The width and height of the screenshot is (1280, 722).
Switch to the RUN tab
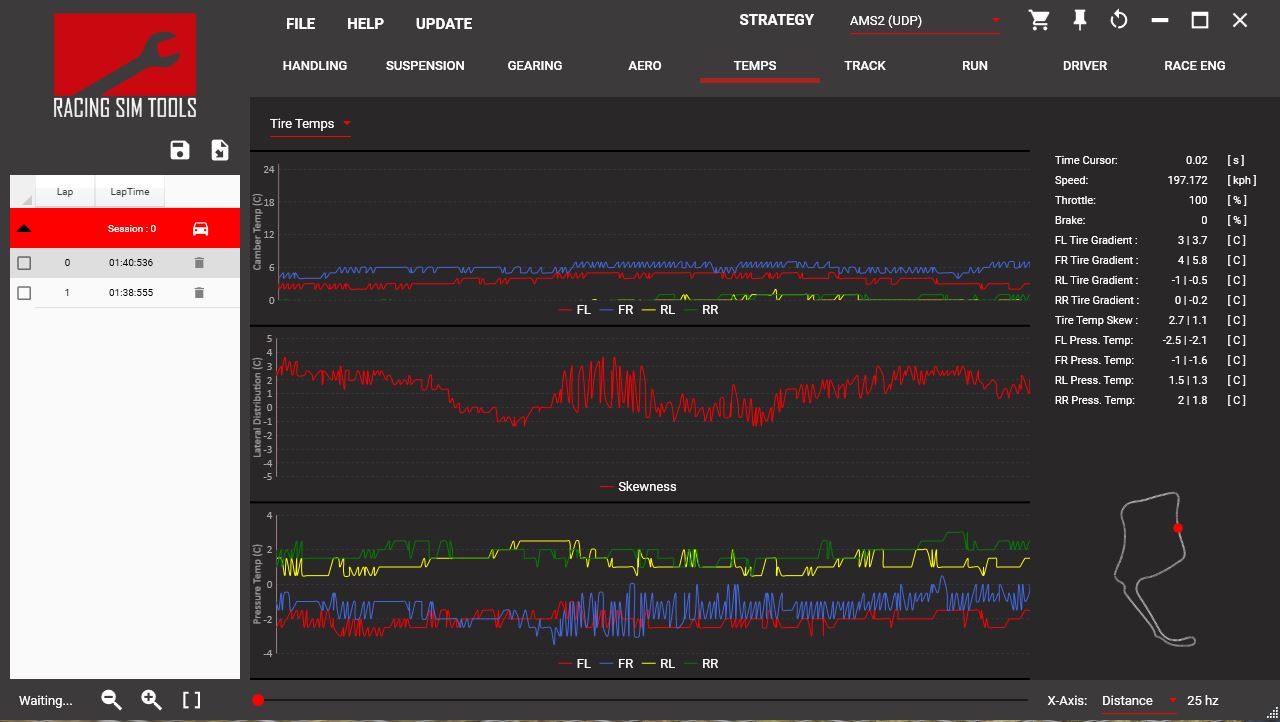(975, 66)
